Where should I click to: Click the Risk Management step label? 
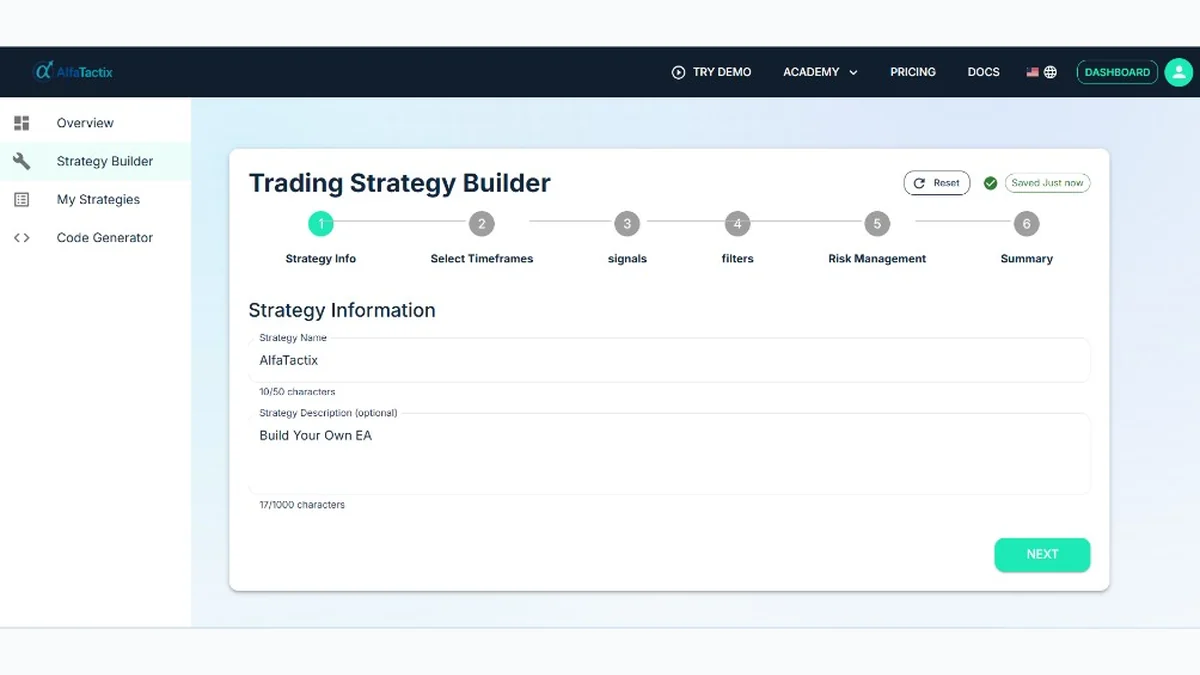coord(877,259)
